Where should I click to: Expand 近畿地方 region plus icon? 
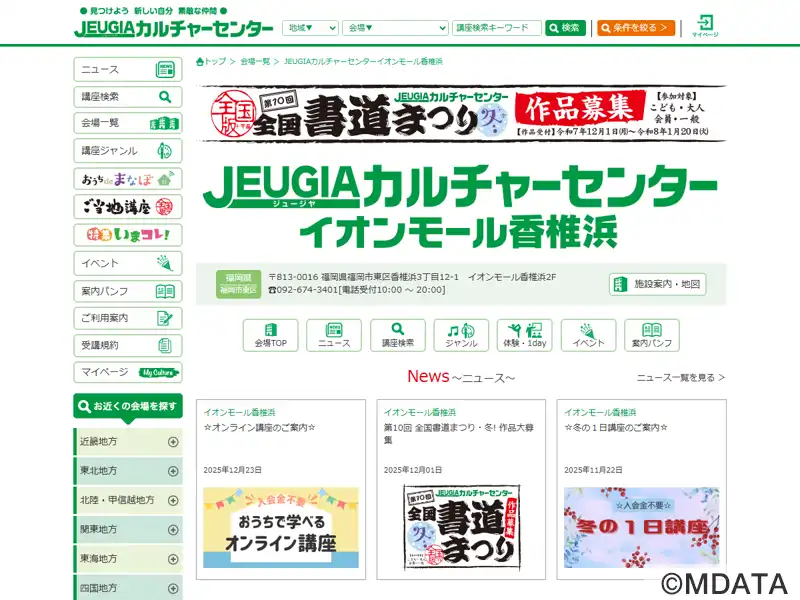[x=173, y=442]
